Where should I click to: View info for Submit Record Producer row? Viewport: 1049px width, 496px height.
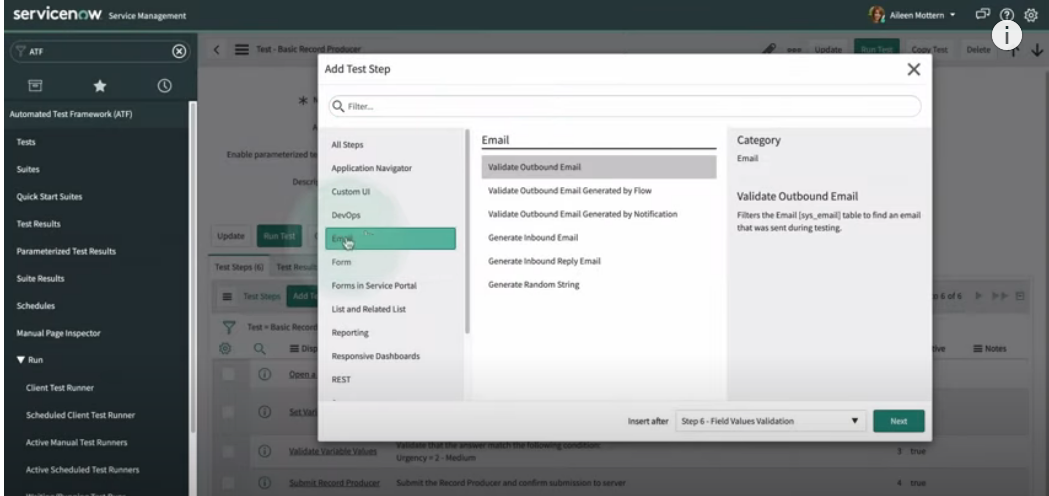tap(264, 483)
